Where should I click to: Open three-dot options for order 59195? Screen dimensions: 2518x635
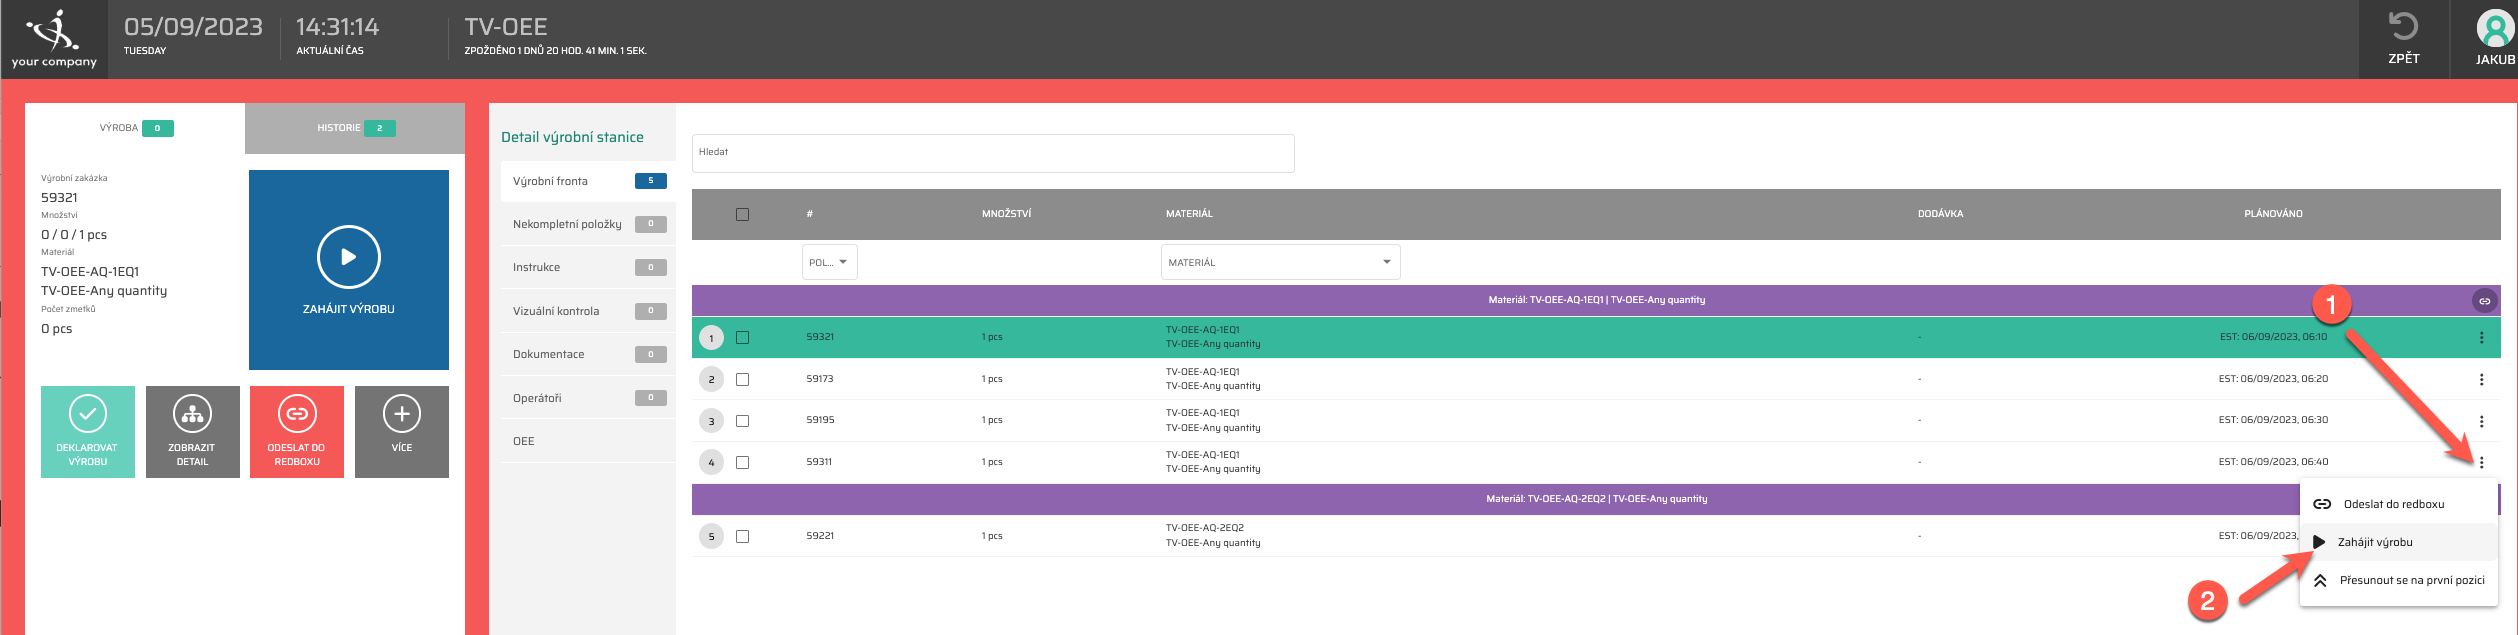point(2481,421)
